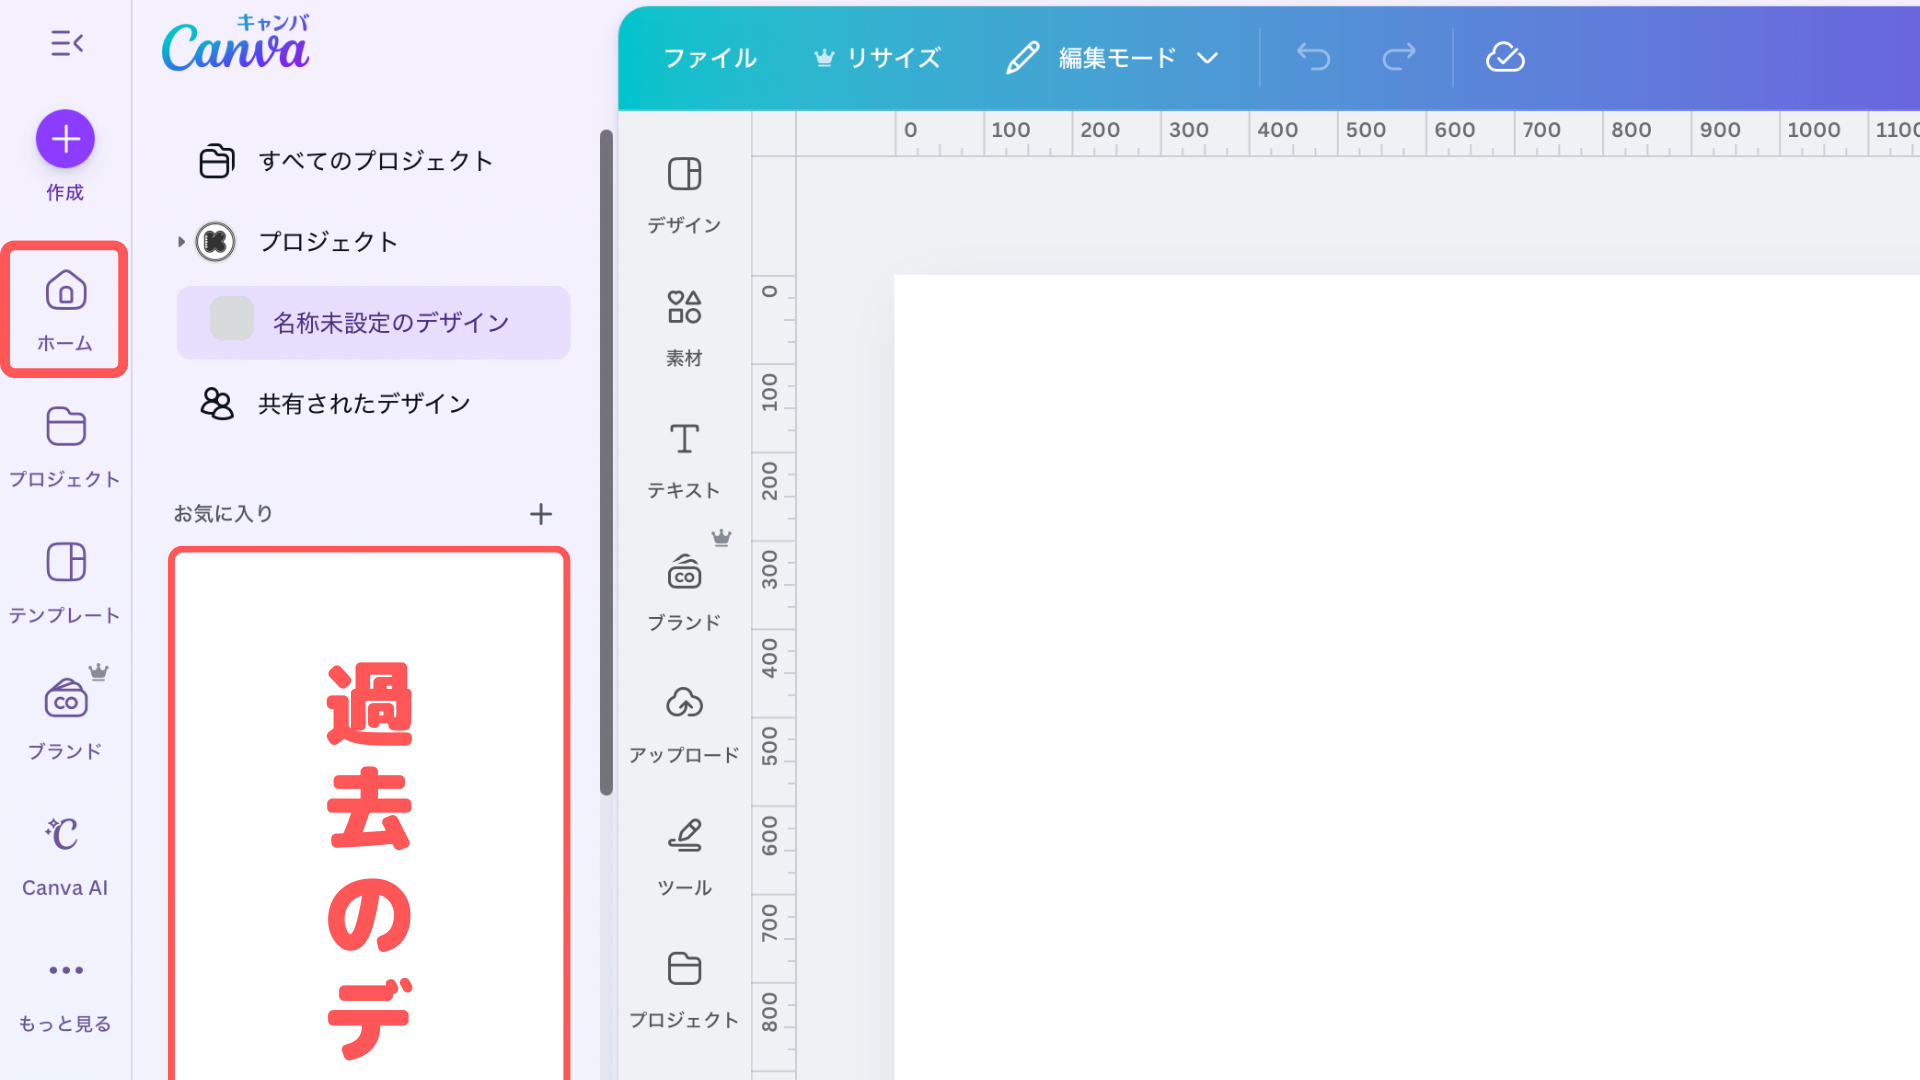Click the sidebar vertical scrollbar
The height and width of the screenshot is (1080, 1920).
(x=606, y=462)
